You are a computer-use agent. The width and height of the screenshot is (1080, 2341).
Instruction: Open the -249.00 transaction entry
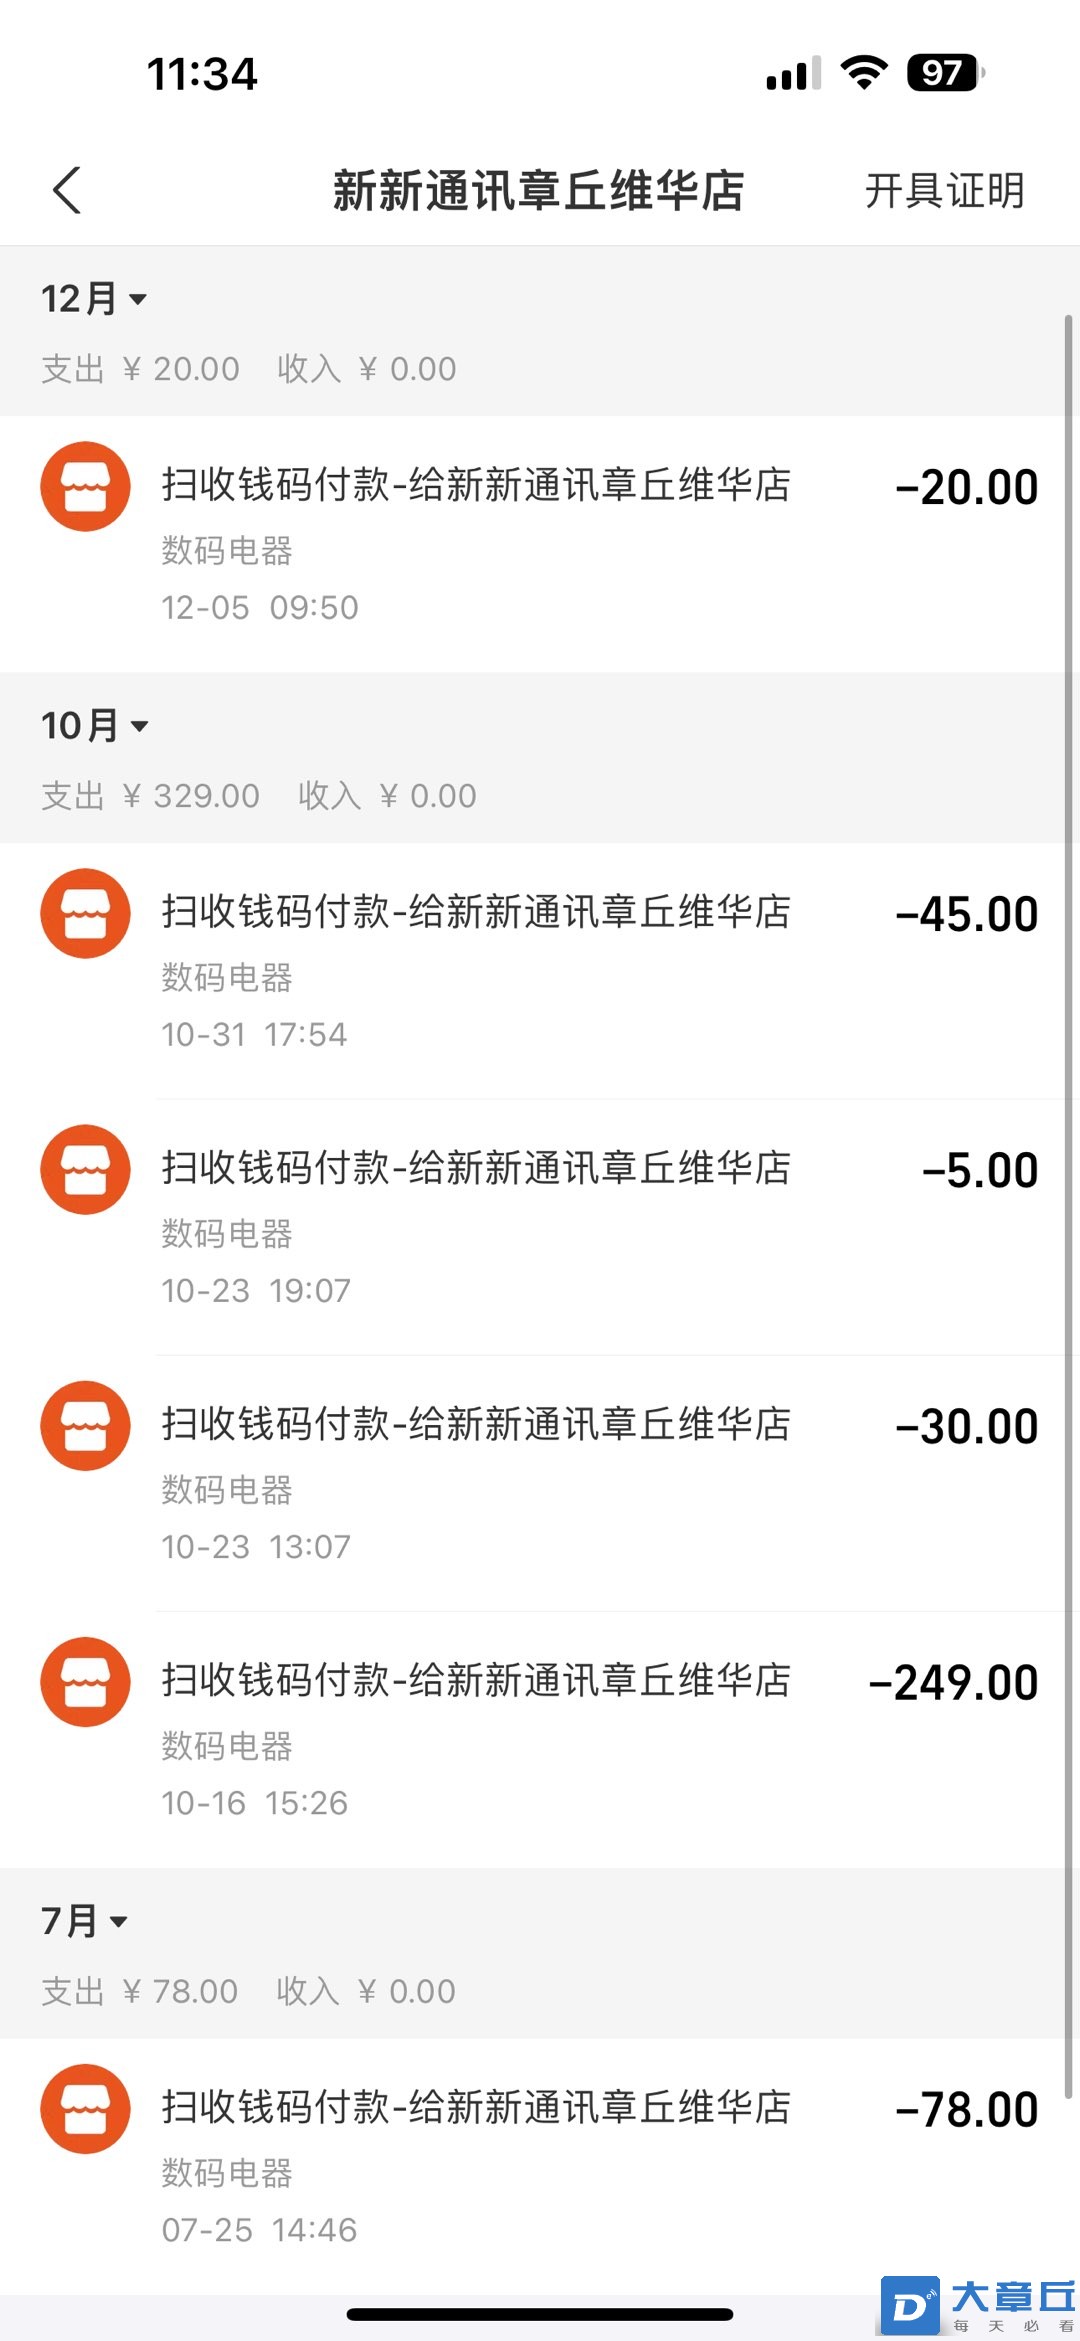coord(540,1740)
